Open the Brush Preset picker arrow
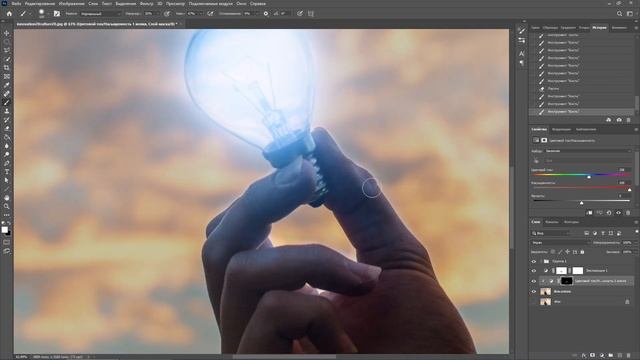This screenshot has width=640, height=360. click(48, 13)
